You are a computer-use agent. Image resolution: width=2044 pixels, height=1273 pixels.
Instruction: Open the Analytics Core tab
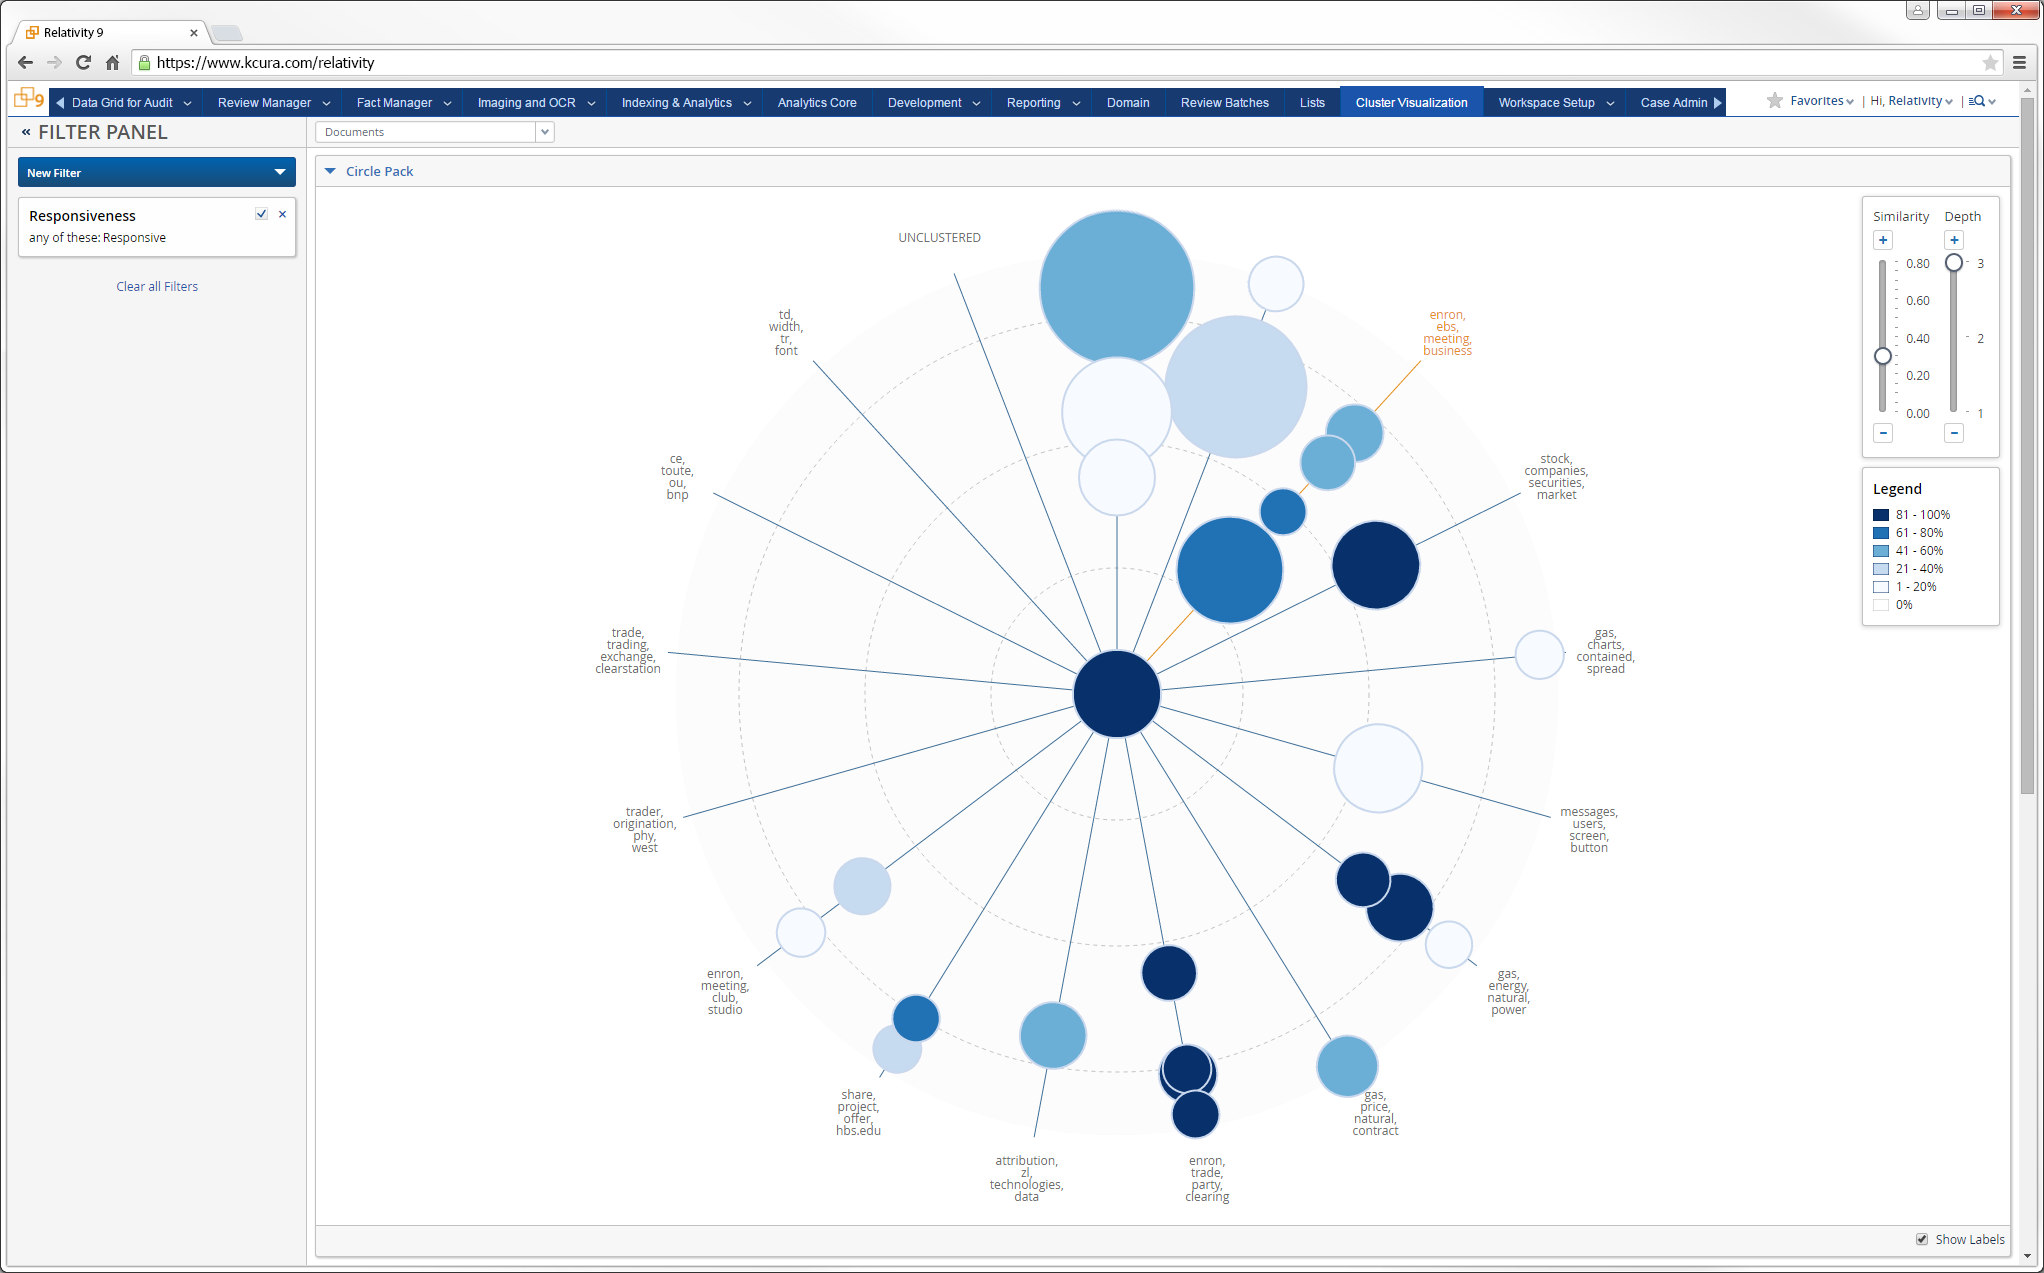[816, 102]
